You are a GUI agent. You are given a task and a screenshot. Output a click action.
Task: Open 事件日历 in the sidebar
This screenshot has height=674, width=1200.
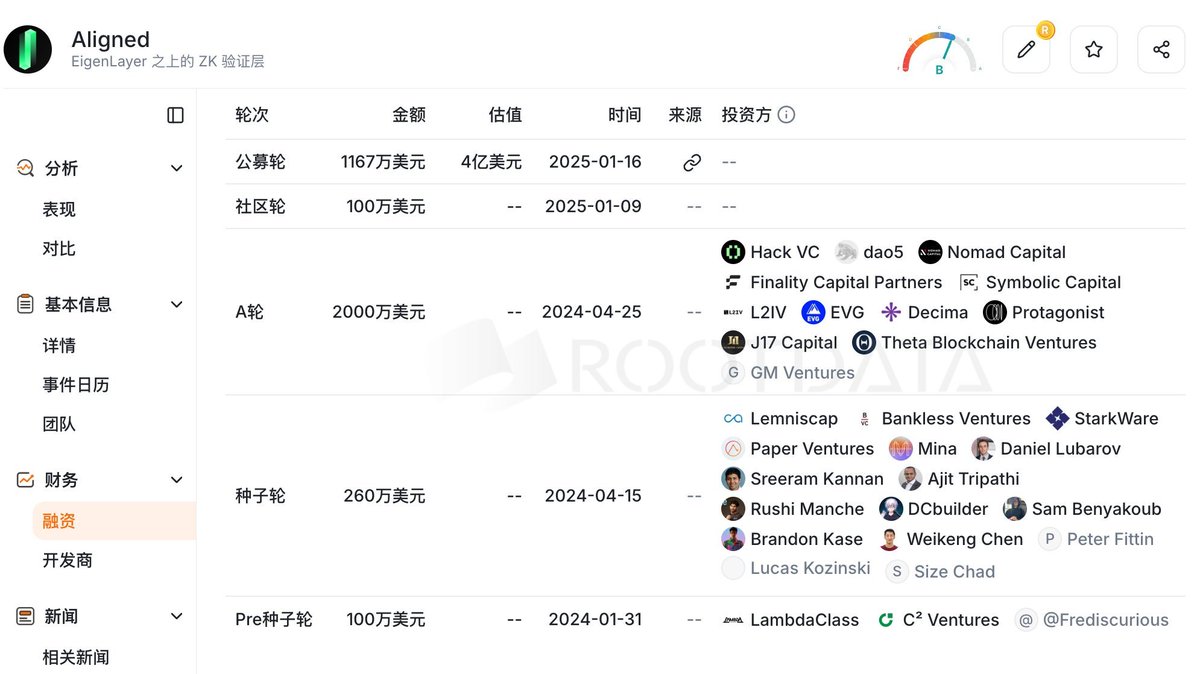76,384
